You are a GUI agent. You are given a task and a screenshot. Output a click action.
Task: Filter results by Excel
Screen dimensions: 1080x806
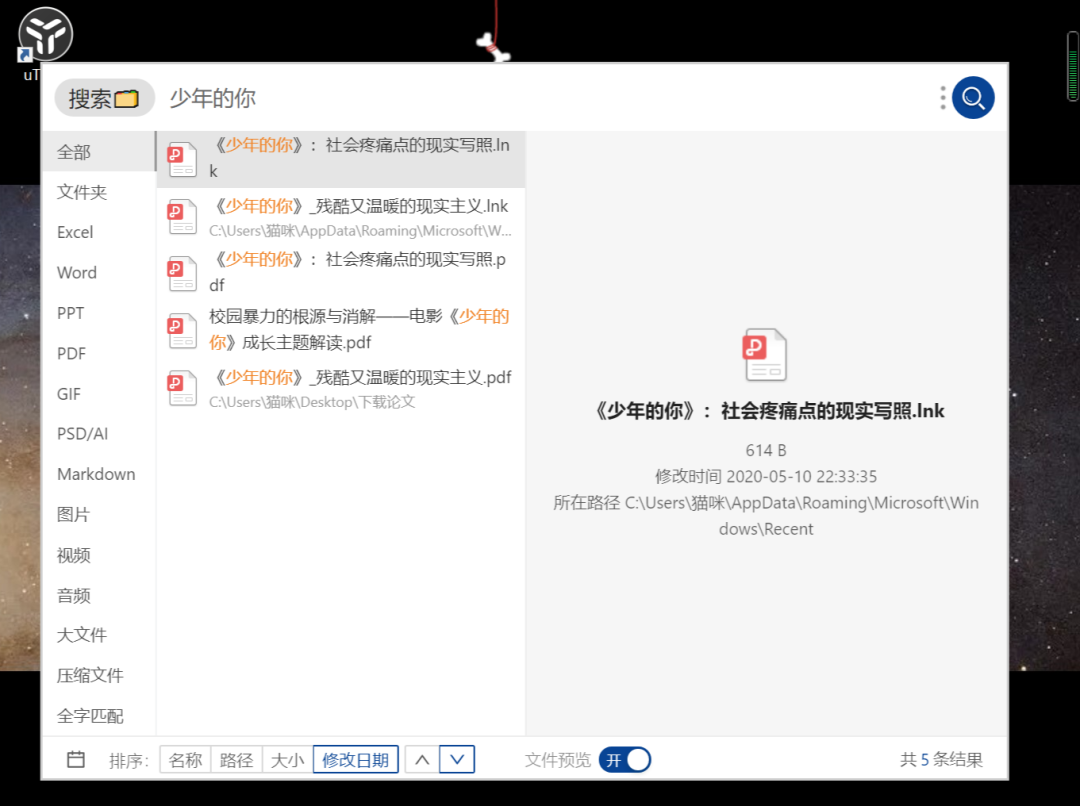tap(98, 232)
